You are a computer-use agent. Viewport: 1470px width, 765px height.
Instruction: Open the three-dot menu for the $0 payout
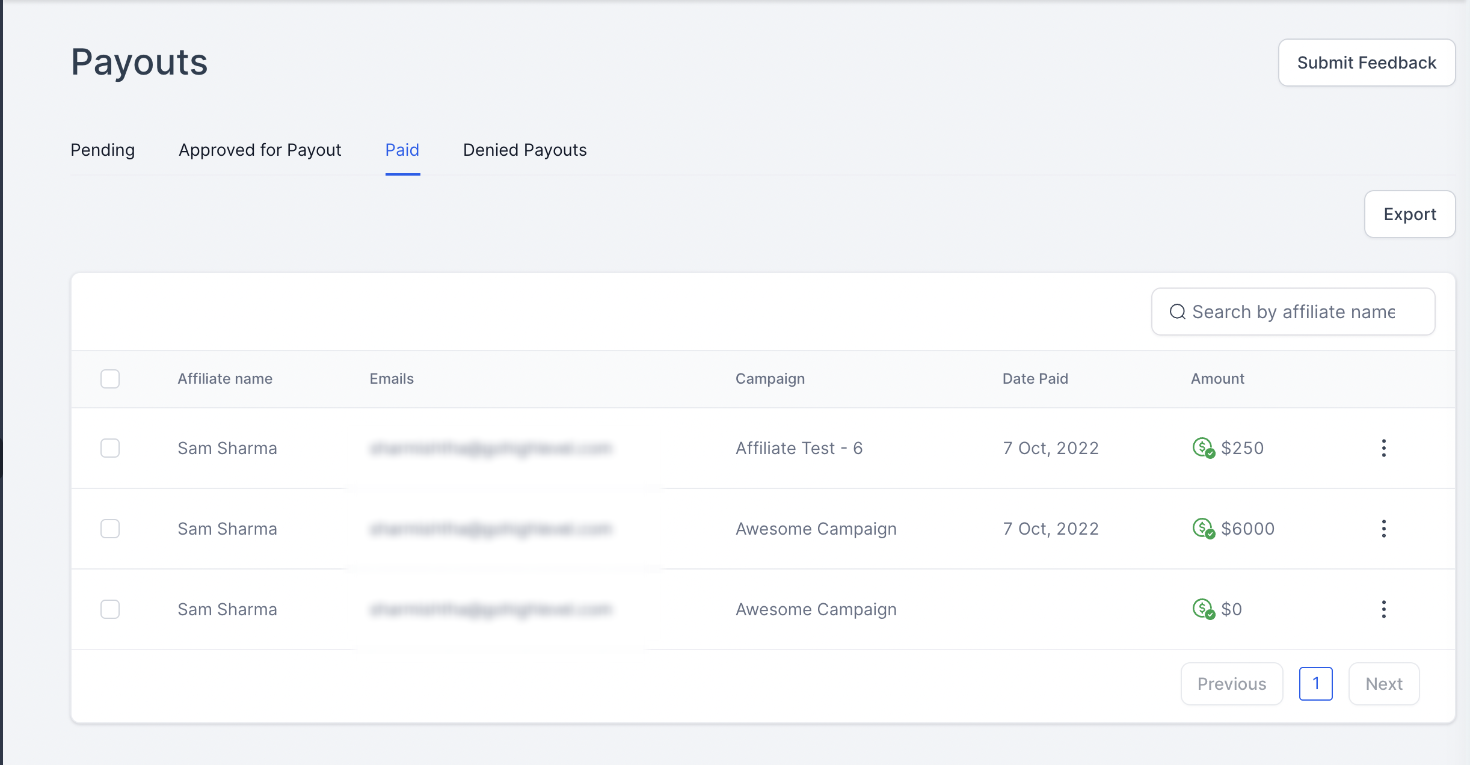click(x=1384, y=609)
